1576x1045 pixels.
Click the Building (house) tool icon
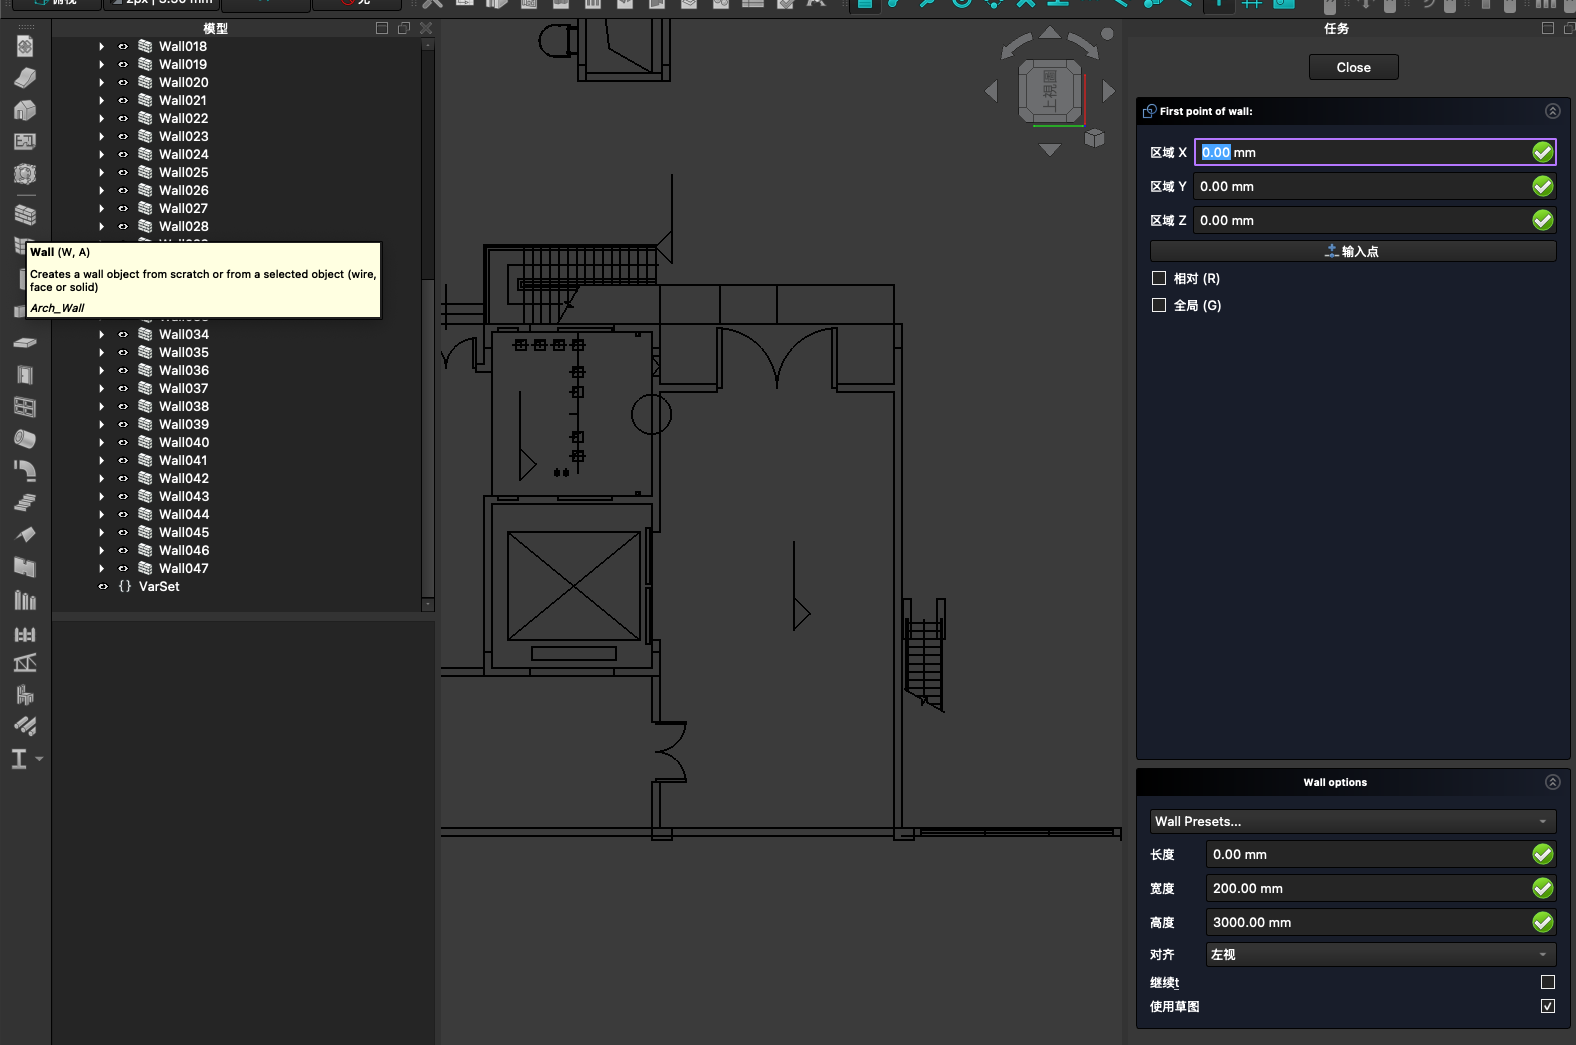click(x=25, y=110)
